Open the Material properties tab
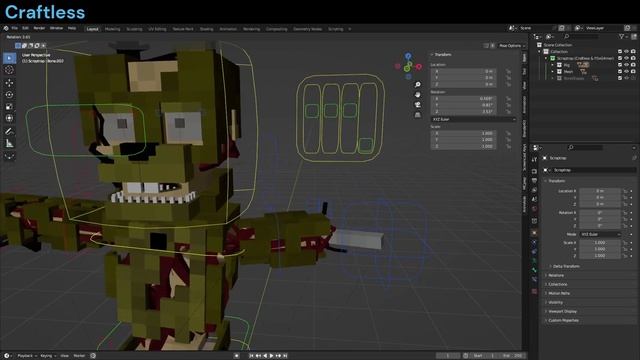Screen dimensions: 640x360 [x=534, y=291]
